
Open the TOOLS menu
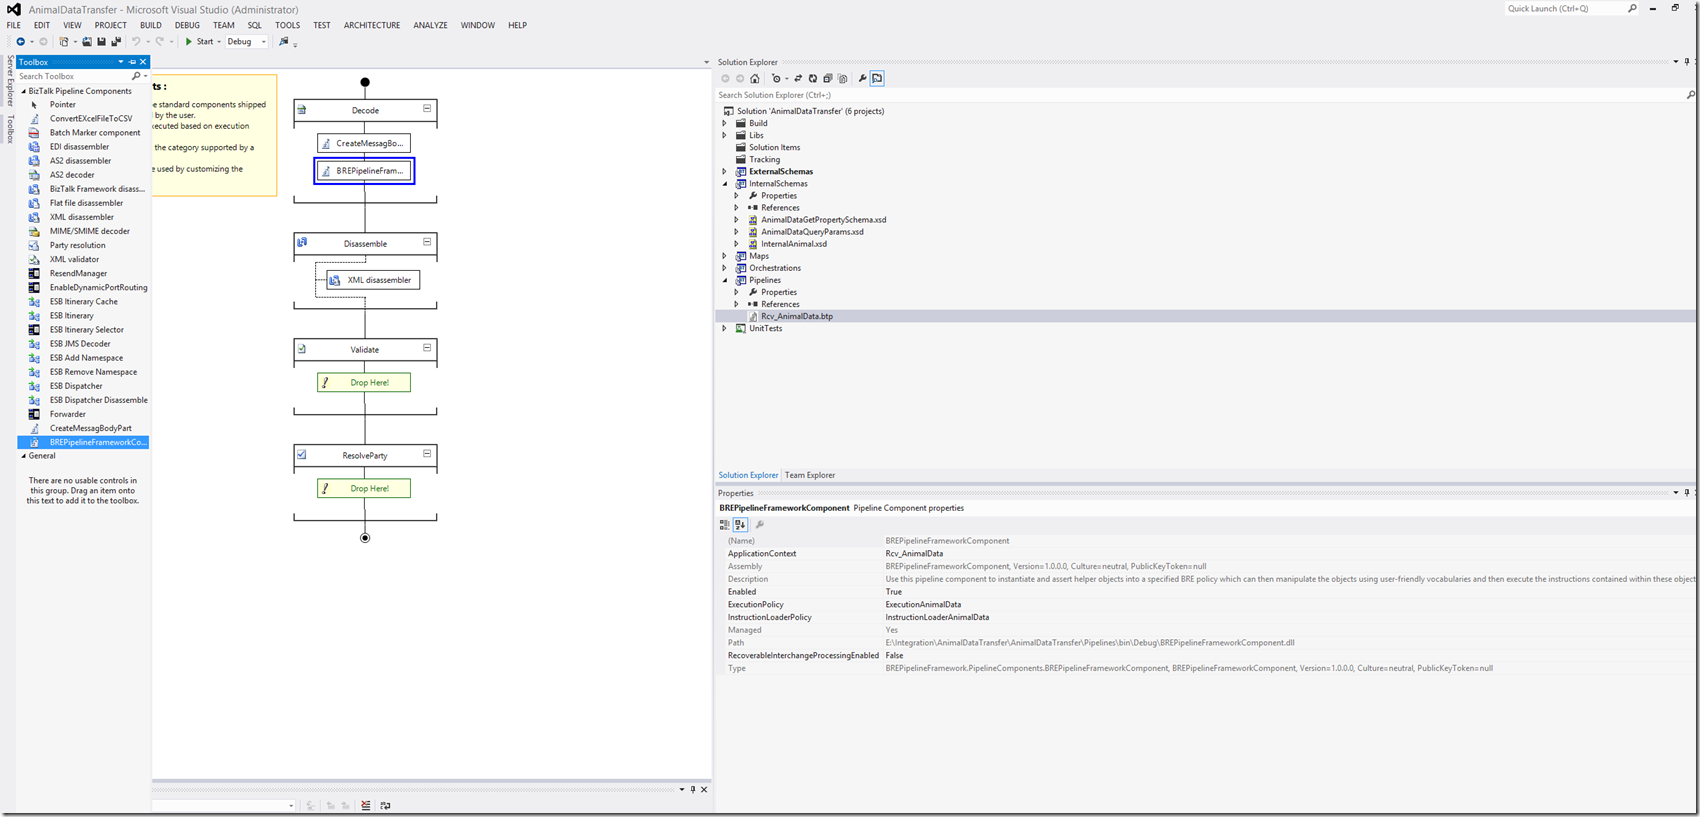(x=287, y=25)
